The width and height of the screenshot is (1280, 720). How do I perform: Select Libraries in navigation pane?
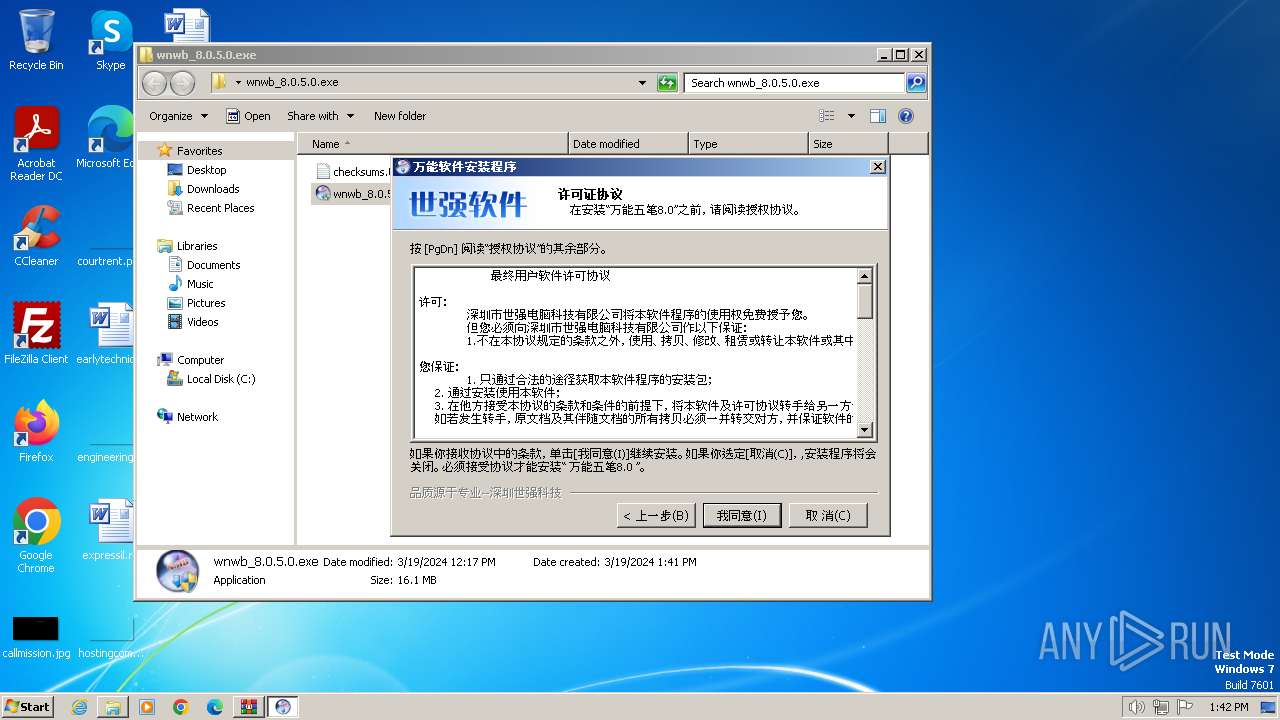pos(197,246)
